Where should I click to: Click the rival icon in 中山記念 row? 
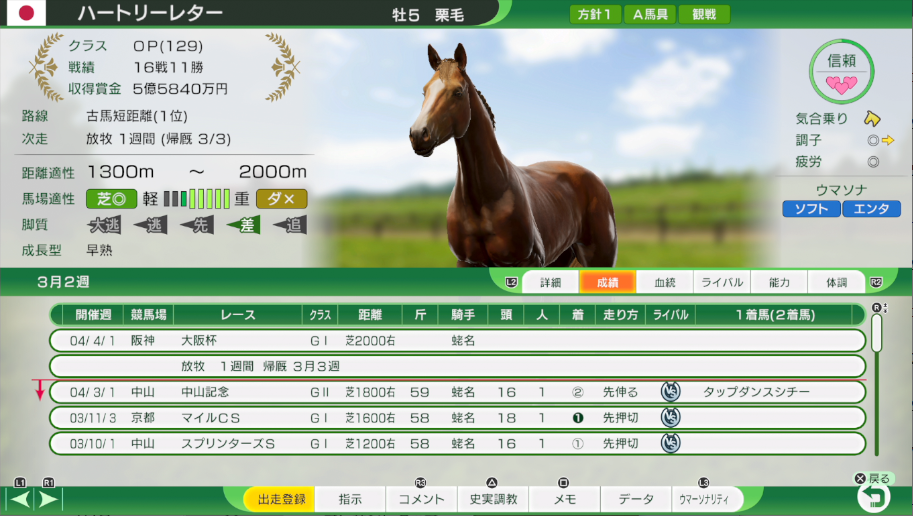click(x=671, y=392)
